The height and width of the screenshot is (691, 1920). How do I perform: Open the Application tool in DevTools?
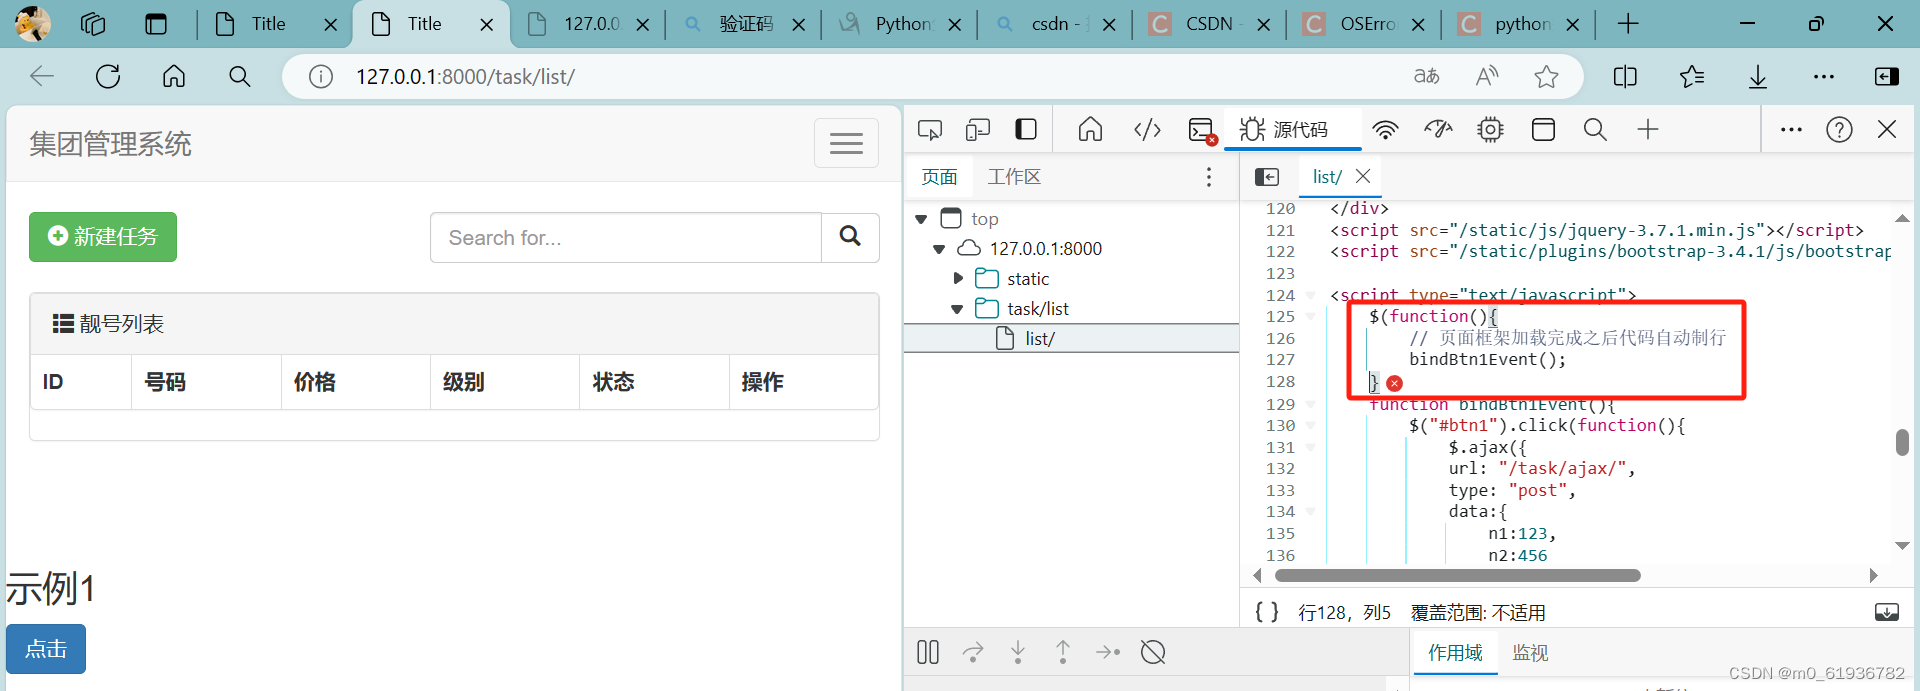1543,129
